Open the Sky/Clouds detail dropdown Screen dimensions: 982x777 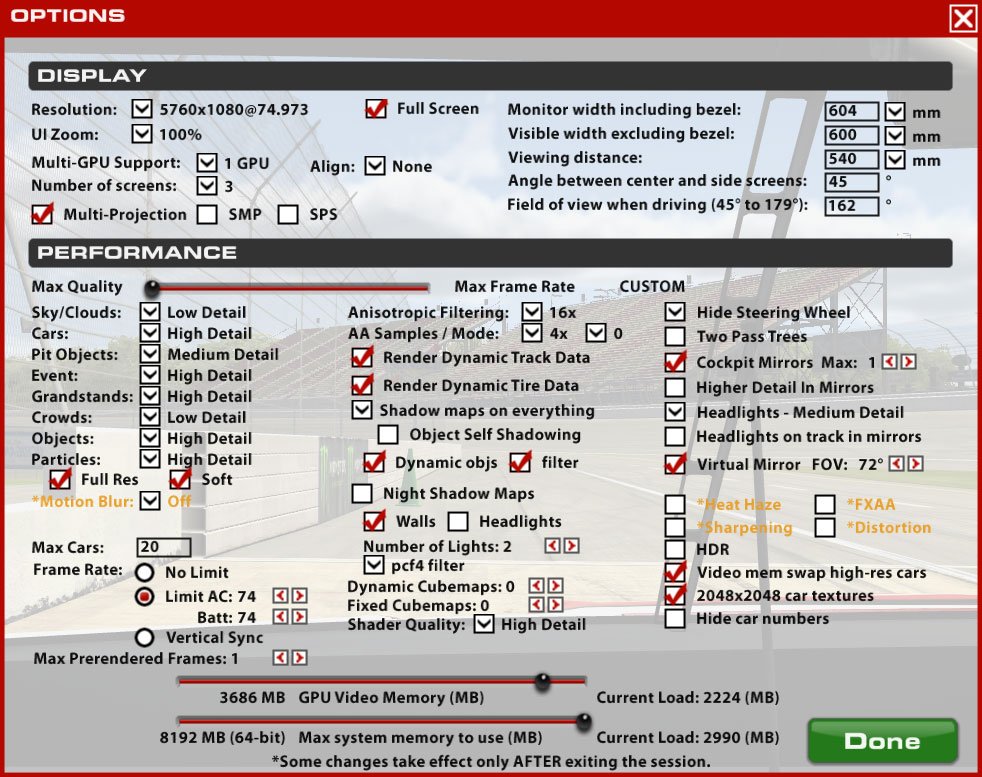click(150, 312)
